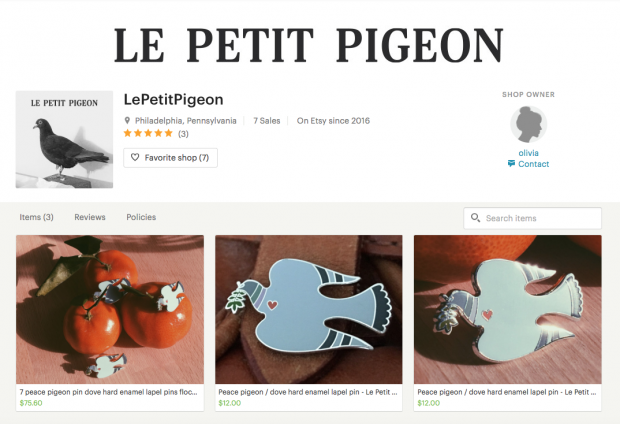Open the Policies tab
620x424 pixels.
[x=141, y=217]
